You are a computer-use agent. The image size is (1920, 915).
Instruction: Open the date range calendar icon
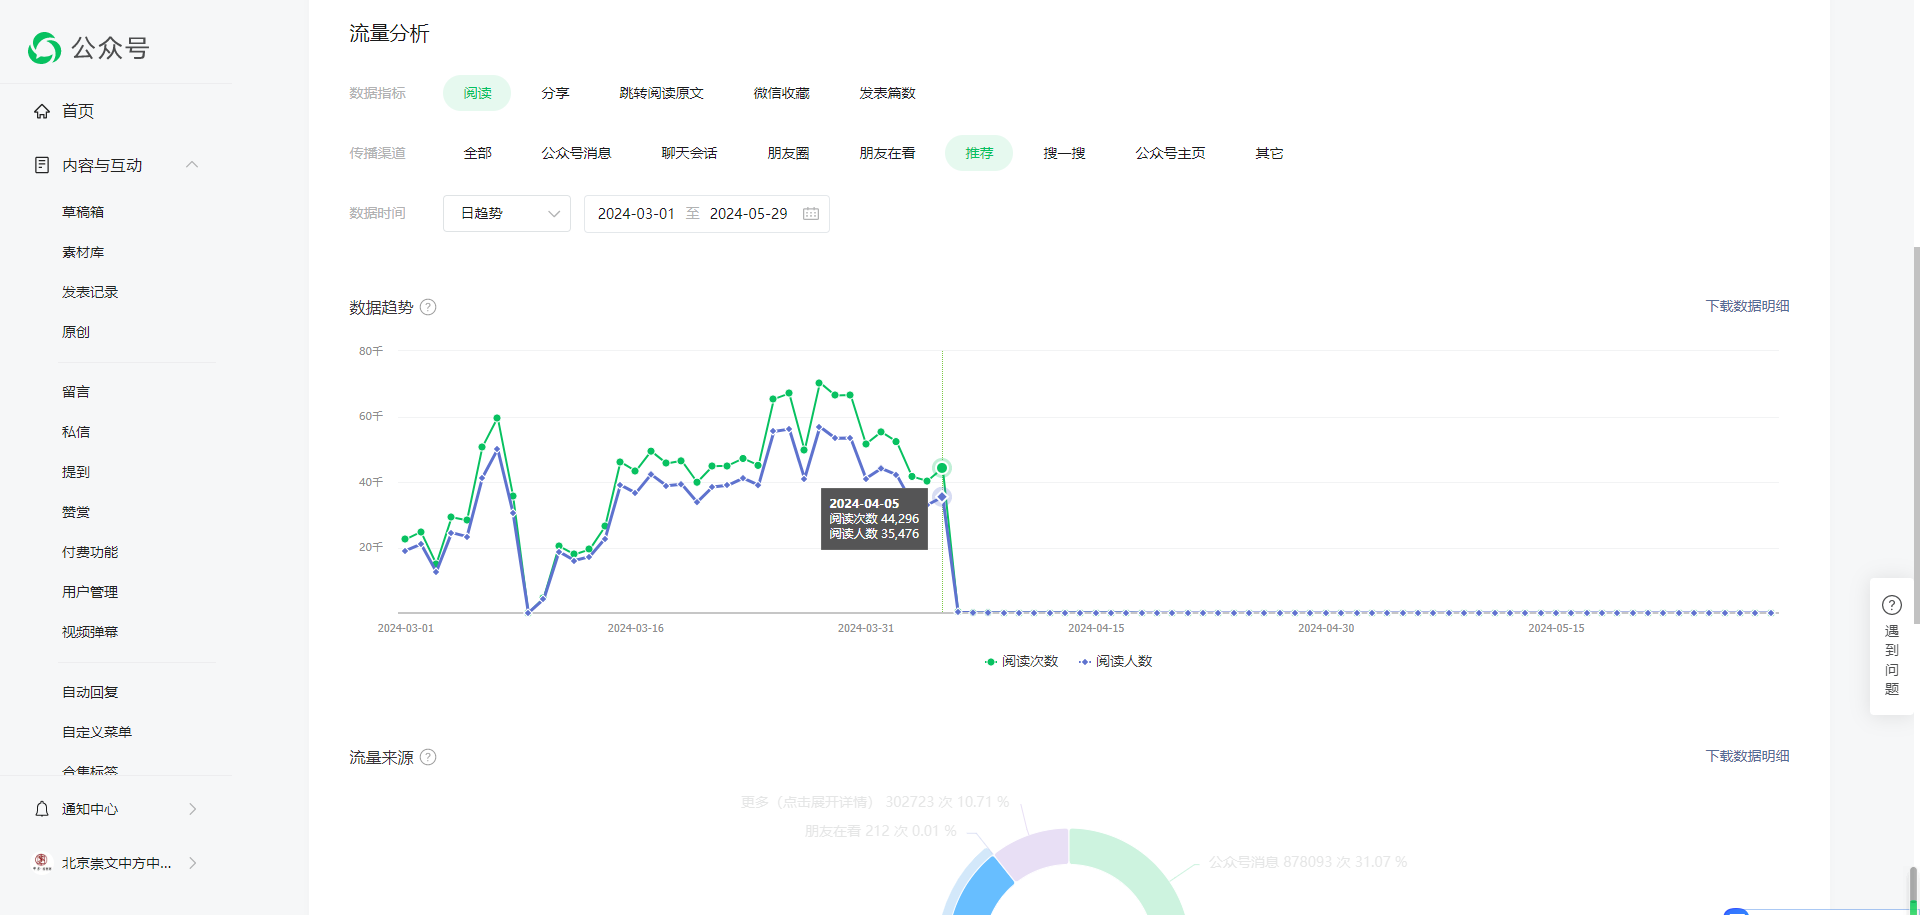pyautogui.click(x=811, y=214)
